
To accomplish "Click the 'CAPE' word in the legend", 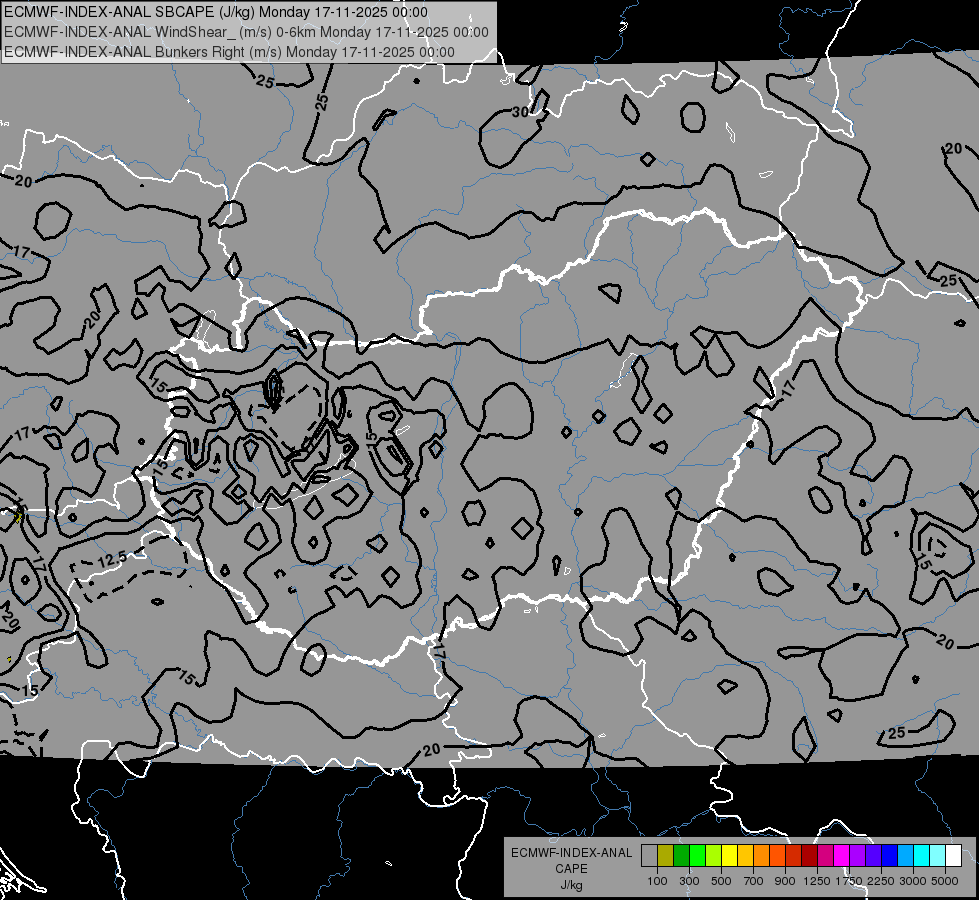I will (x=571, y=869).
